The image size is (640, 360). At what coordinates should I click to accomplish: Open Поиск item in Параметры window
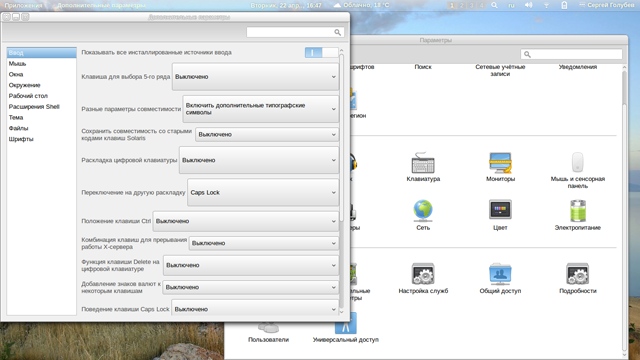pyautogui.click(x=423, y=67)
